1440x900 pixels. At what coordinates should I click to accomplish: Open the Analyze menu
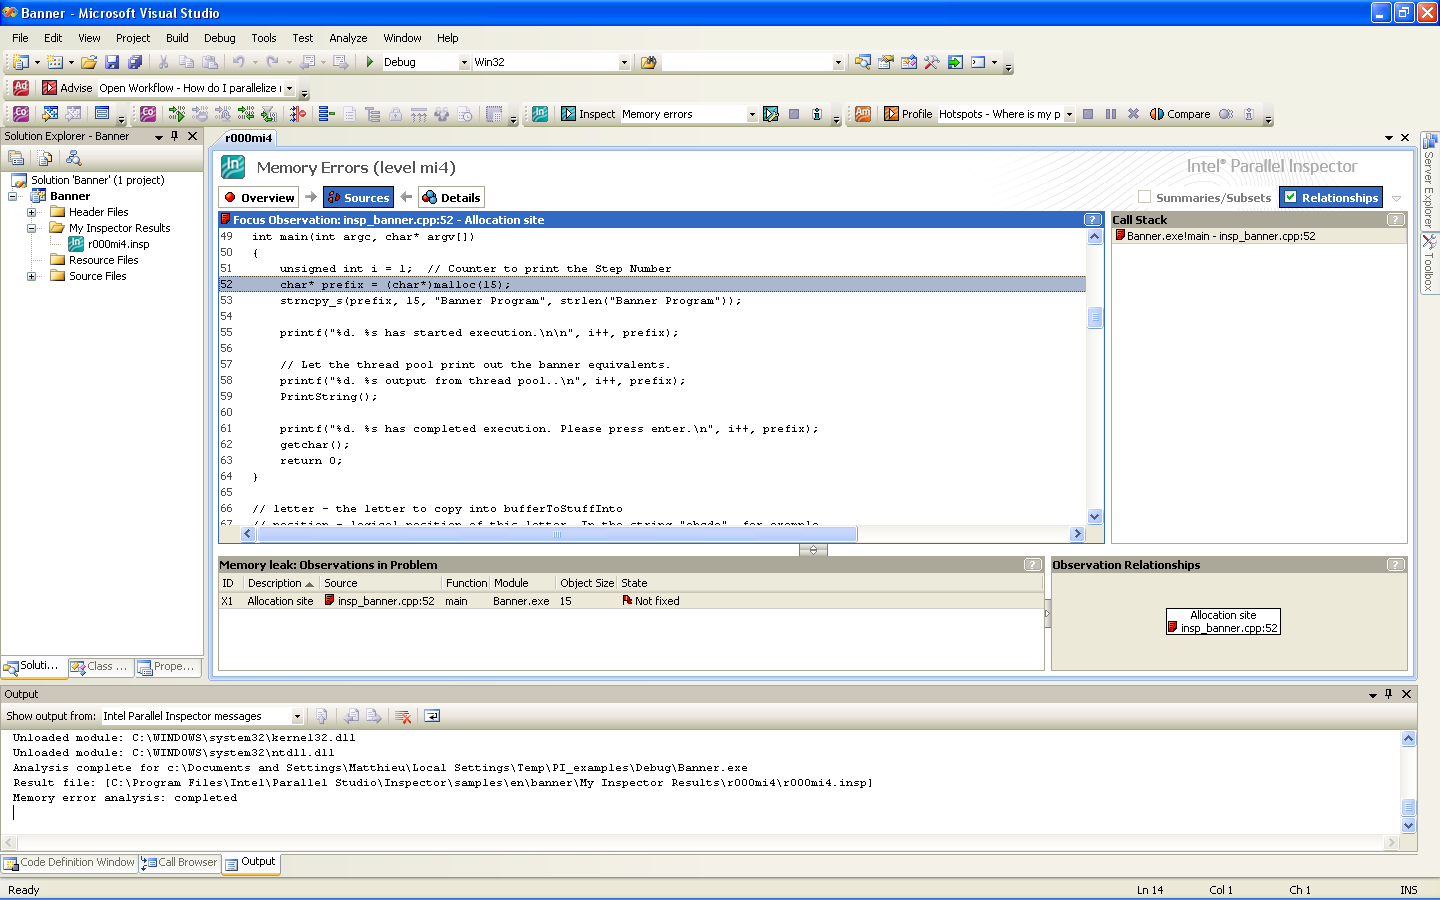coord(348,38)
